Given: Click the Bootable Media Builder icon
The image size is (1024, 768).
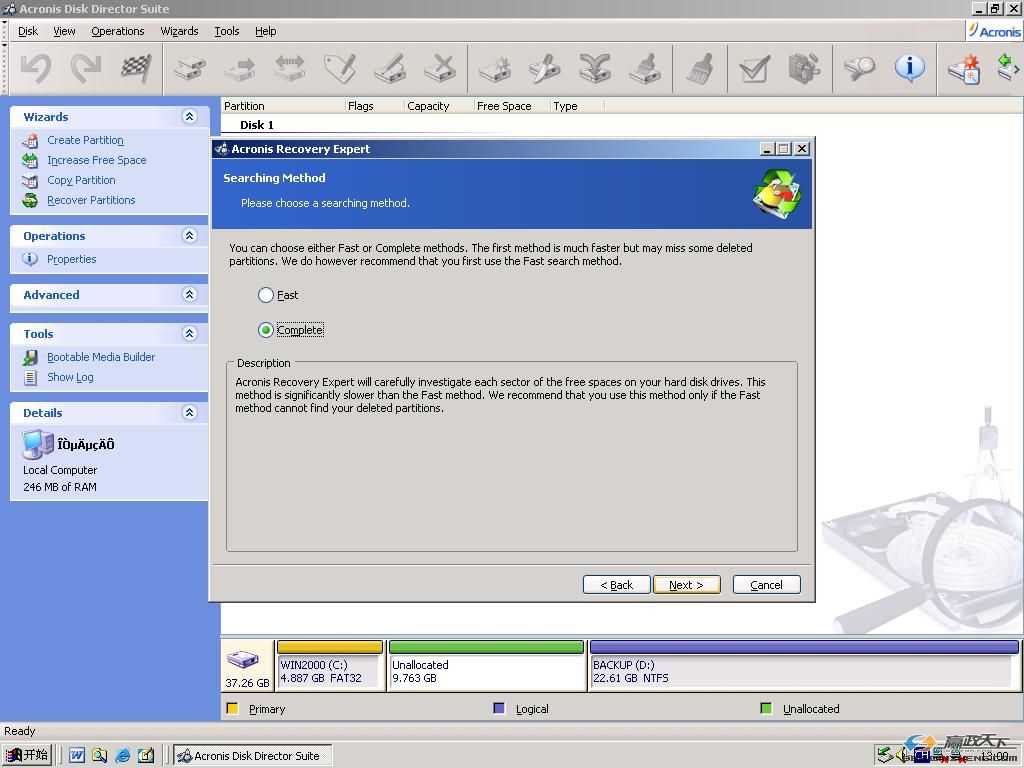Looking at the screenshot, I should (30, 357).
